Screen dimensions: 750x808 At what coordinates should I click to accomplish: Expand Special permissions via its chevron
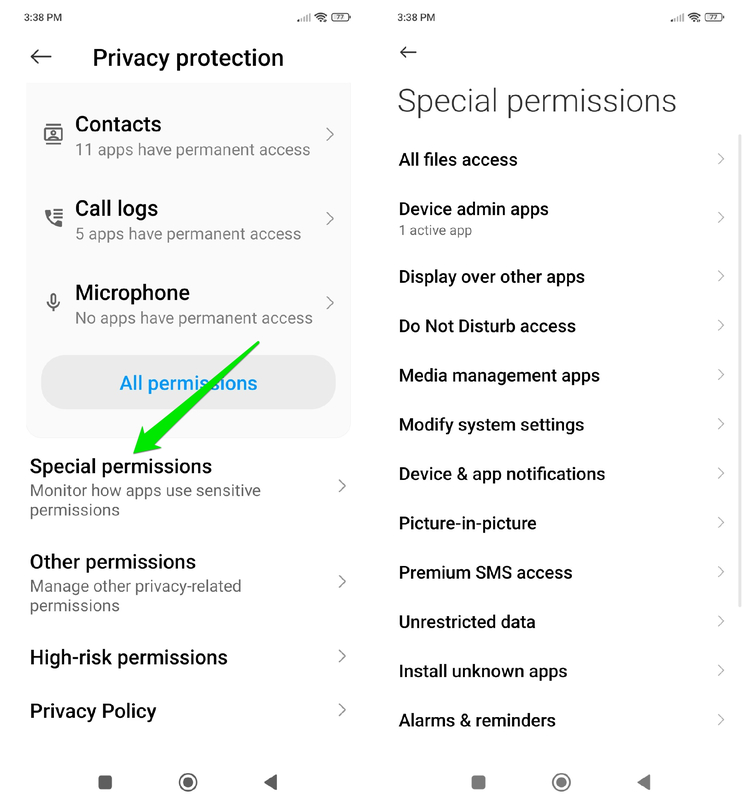(342, 486)
